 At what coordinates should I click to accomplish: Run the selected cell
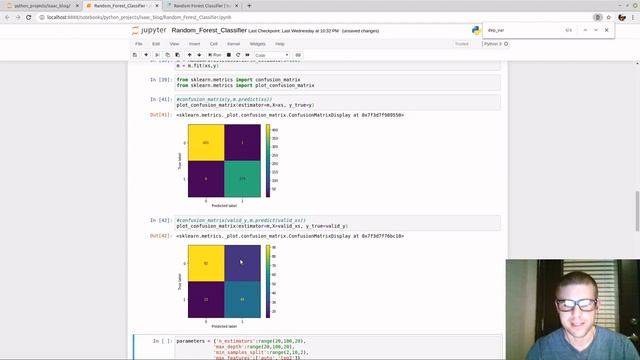[215, 55]
